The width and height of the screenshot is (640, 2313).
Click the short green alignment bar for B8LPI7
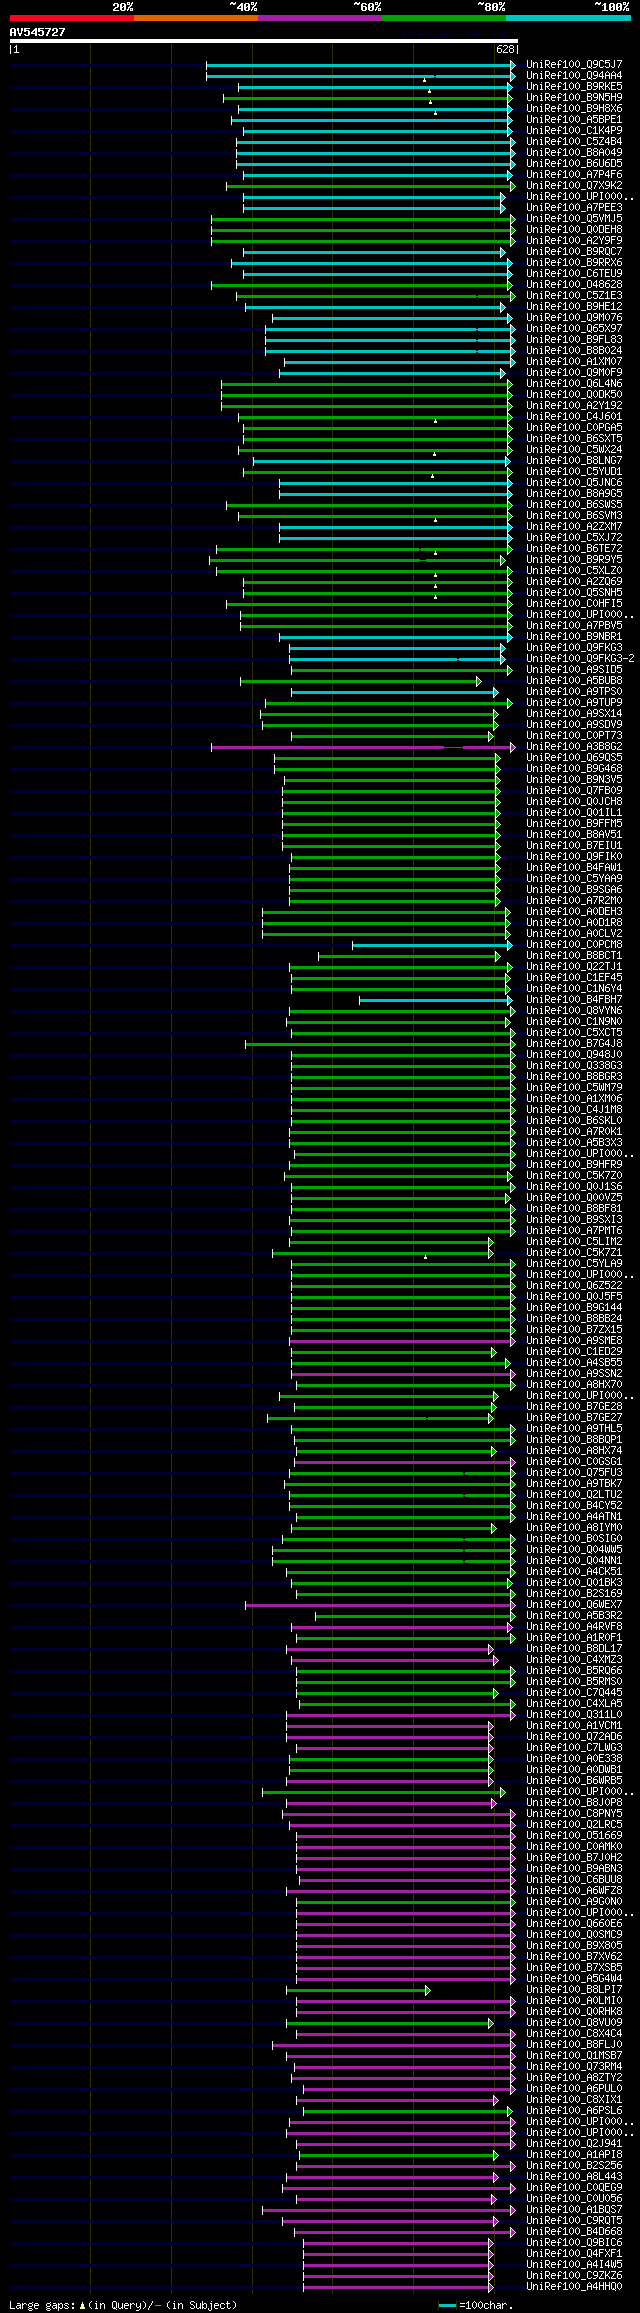359,1990
